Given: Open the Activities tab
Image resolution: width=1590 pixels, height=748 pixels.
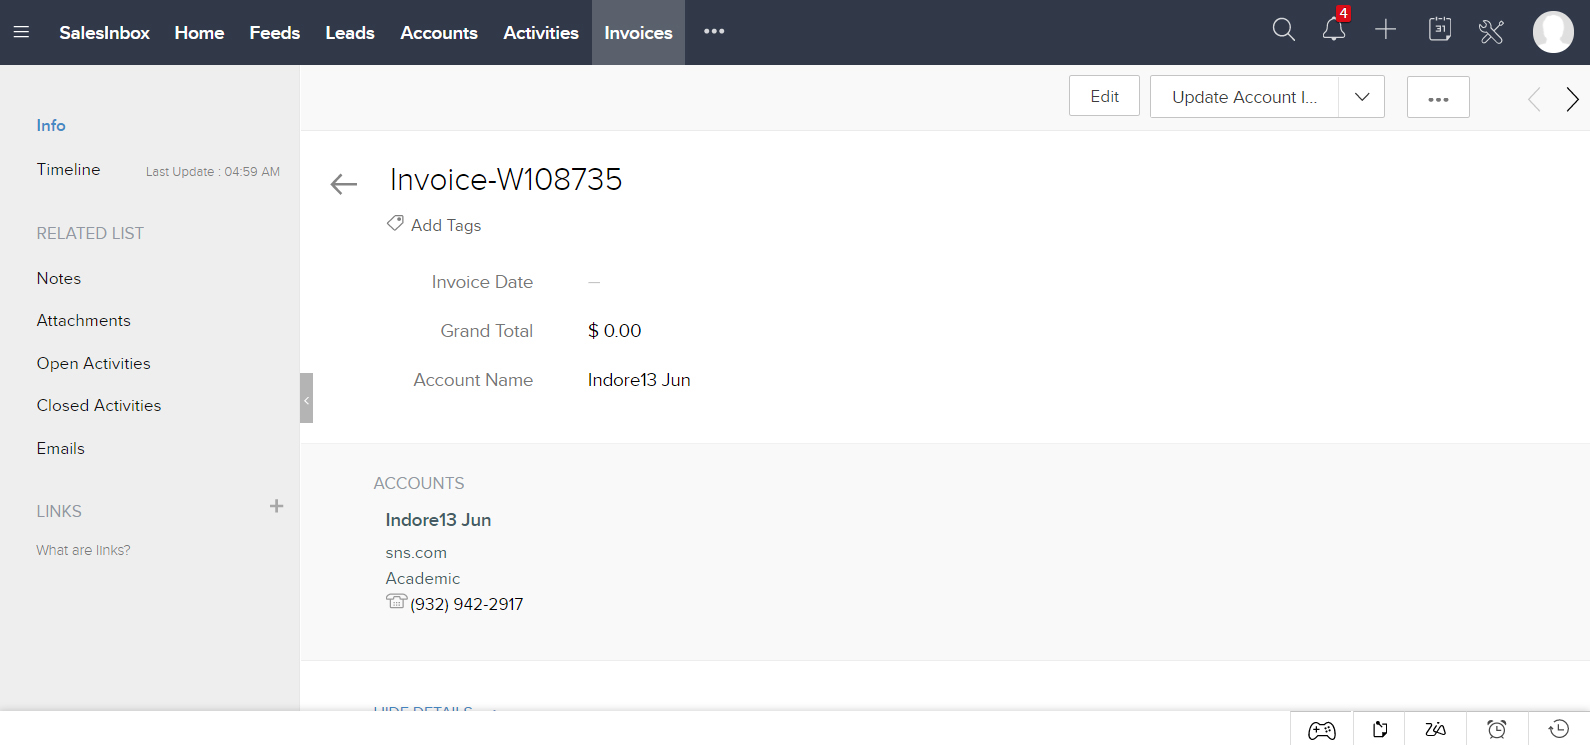Looking at the screenshot, I should (541, 33).
